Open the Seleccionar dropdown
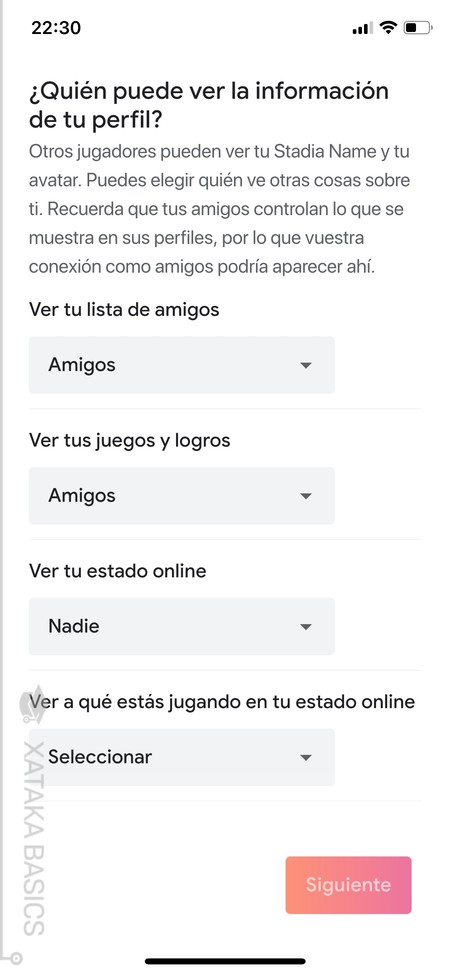Image resolution: width=450 pixels, height=974 pixels. pos(181,757)
